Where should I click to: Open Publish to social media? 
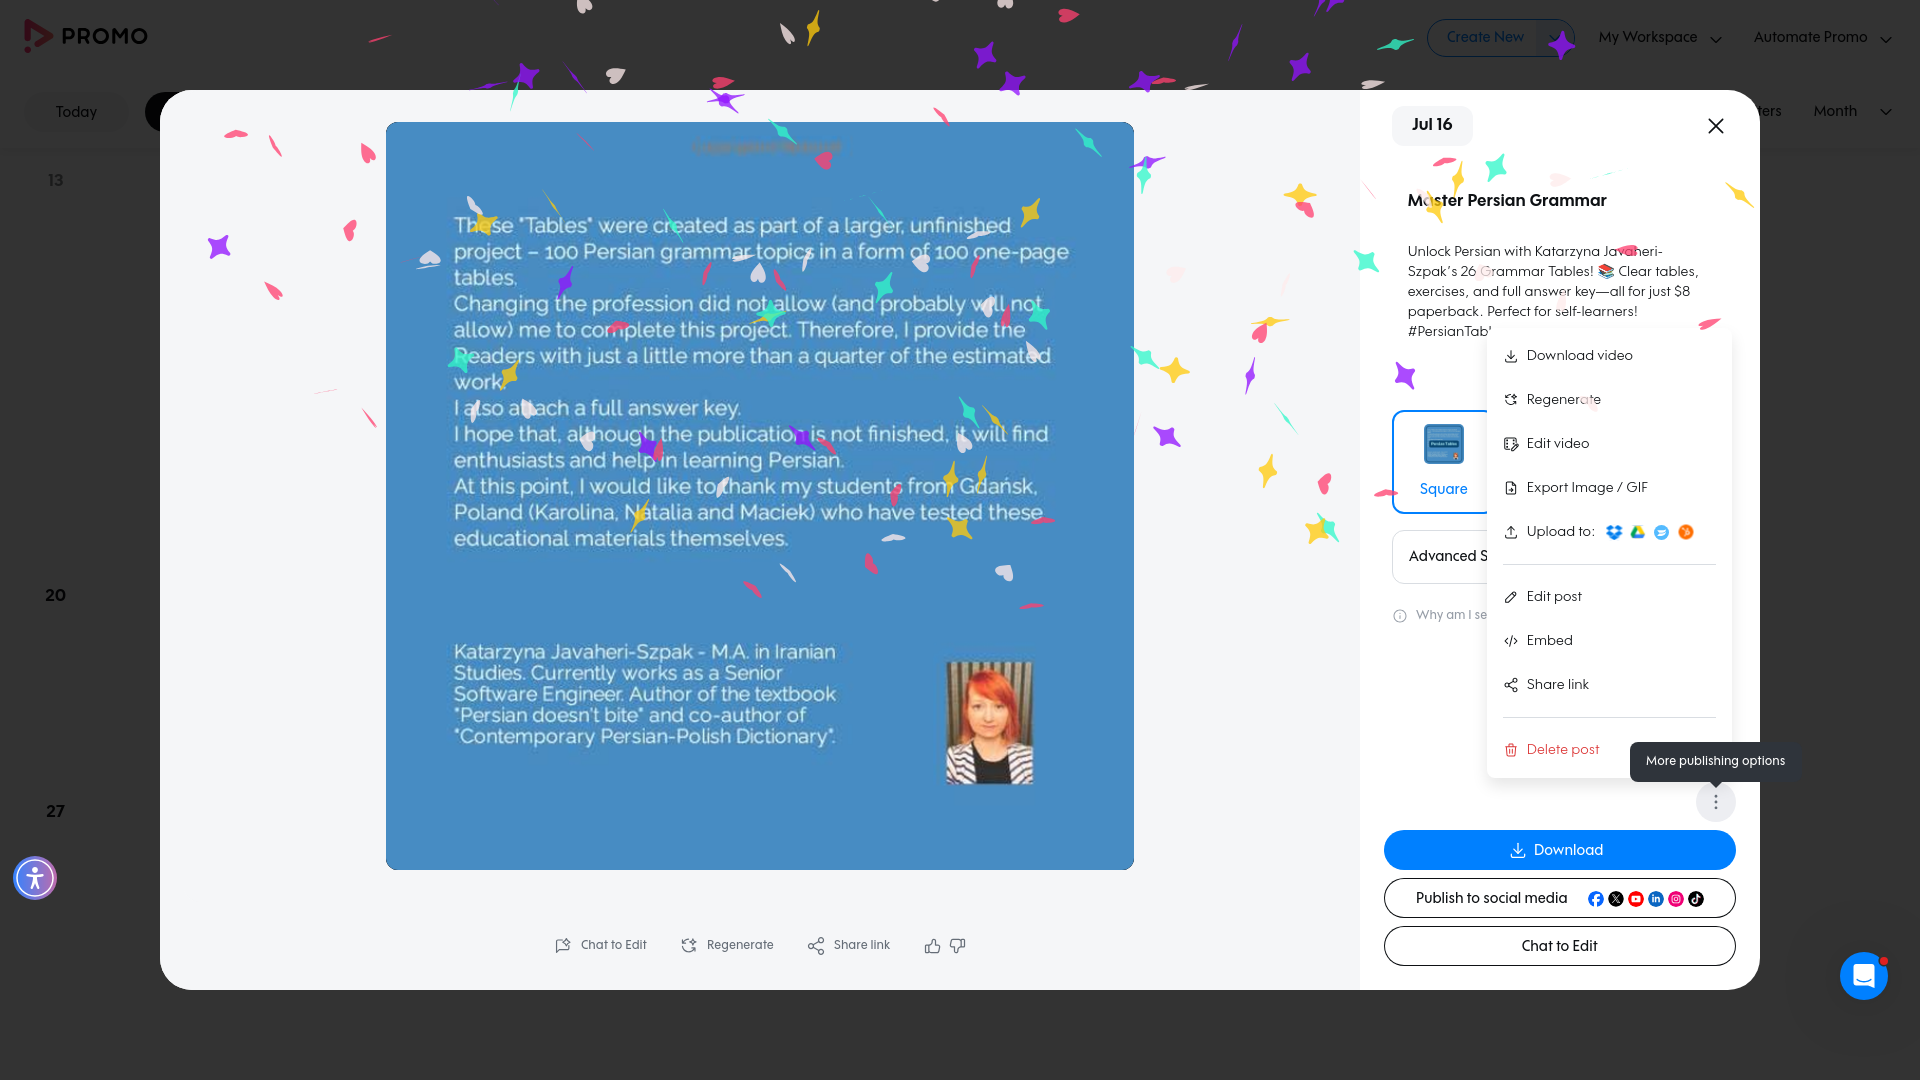pos(1560,898)
